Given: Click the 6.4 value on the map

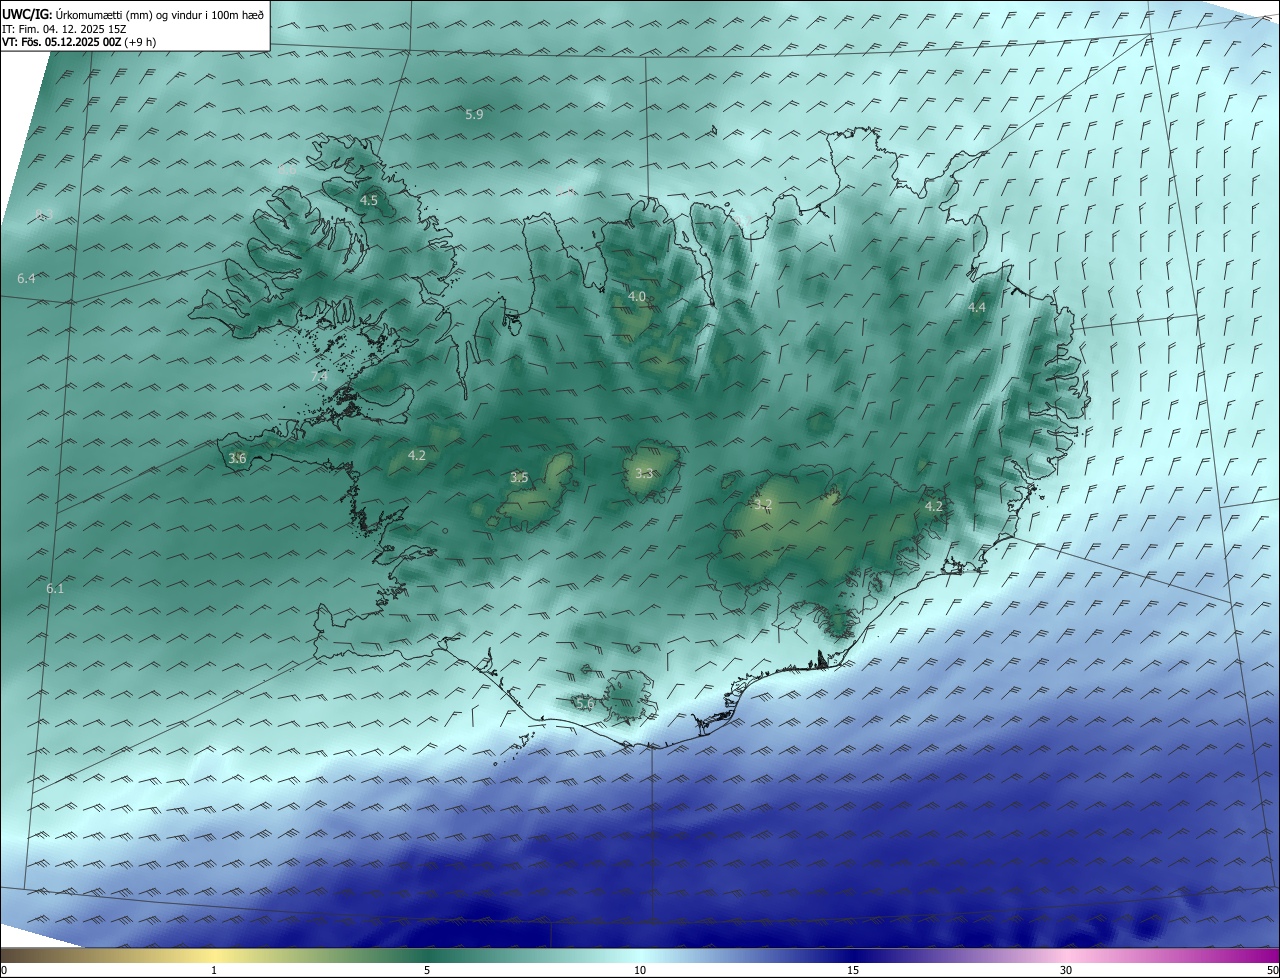Looking at the screenshot, I should (x=26, y=278).
